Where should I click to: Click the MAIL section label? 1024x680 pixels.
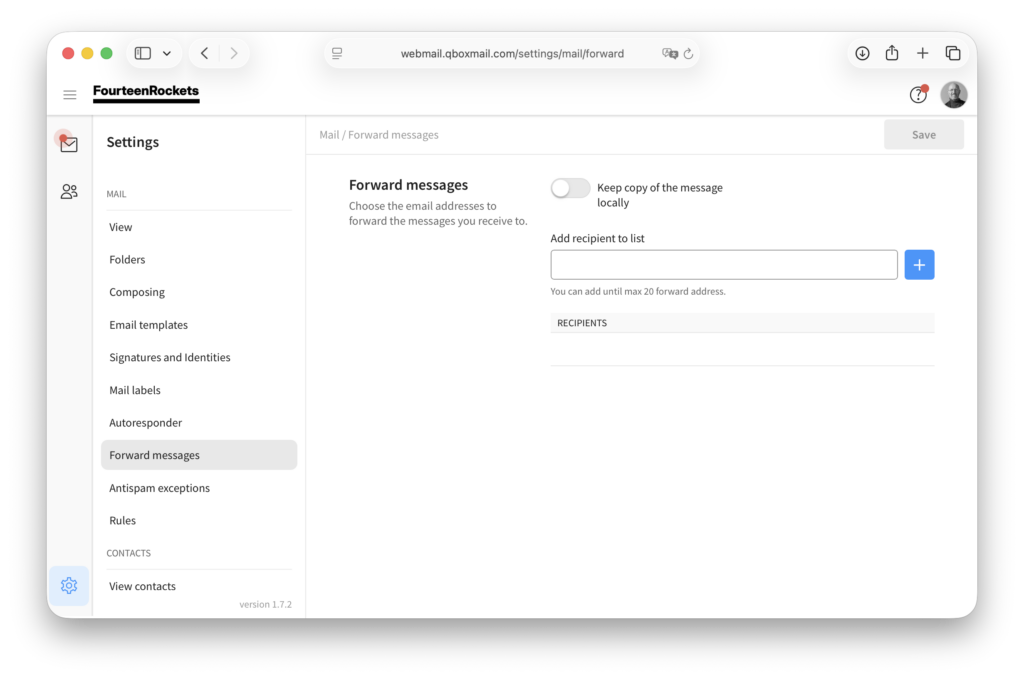pyautogui.click(x=116, y=194)
